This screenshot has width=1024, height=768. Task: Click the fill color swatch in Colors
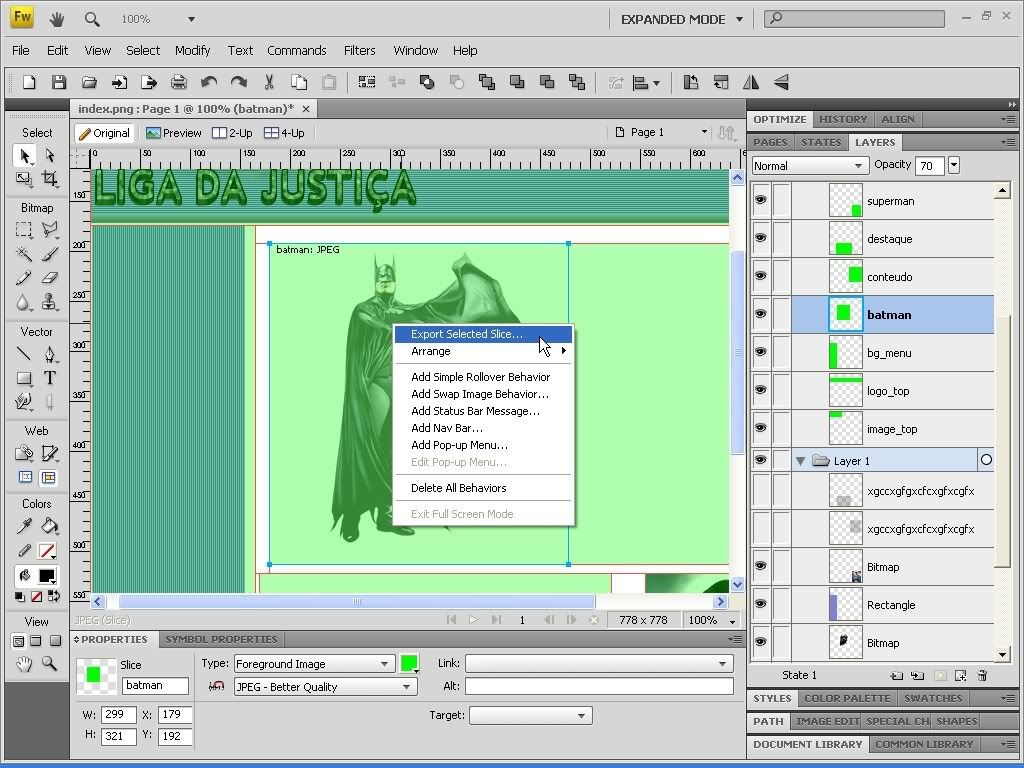tap(47, 575)
